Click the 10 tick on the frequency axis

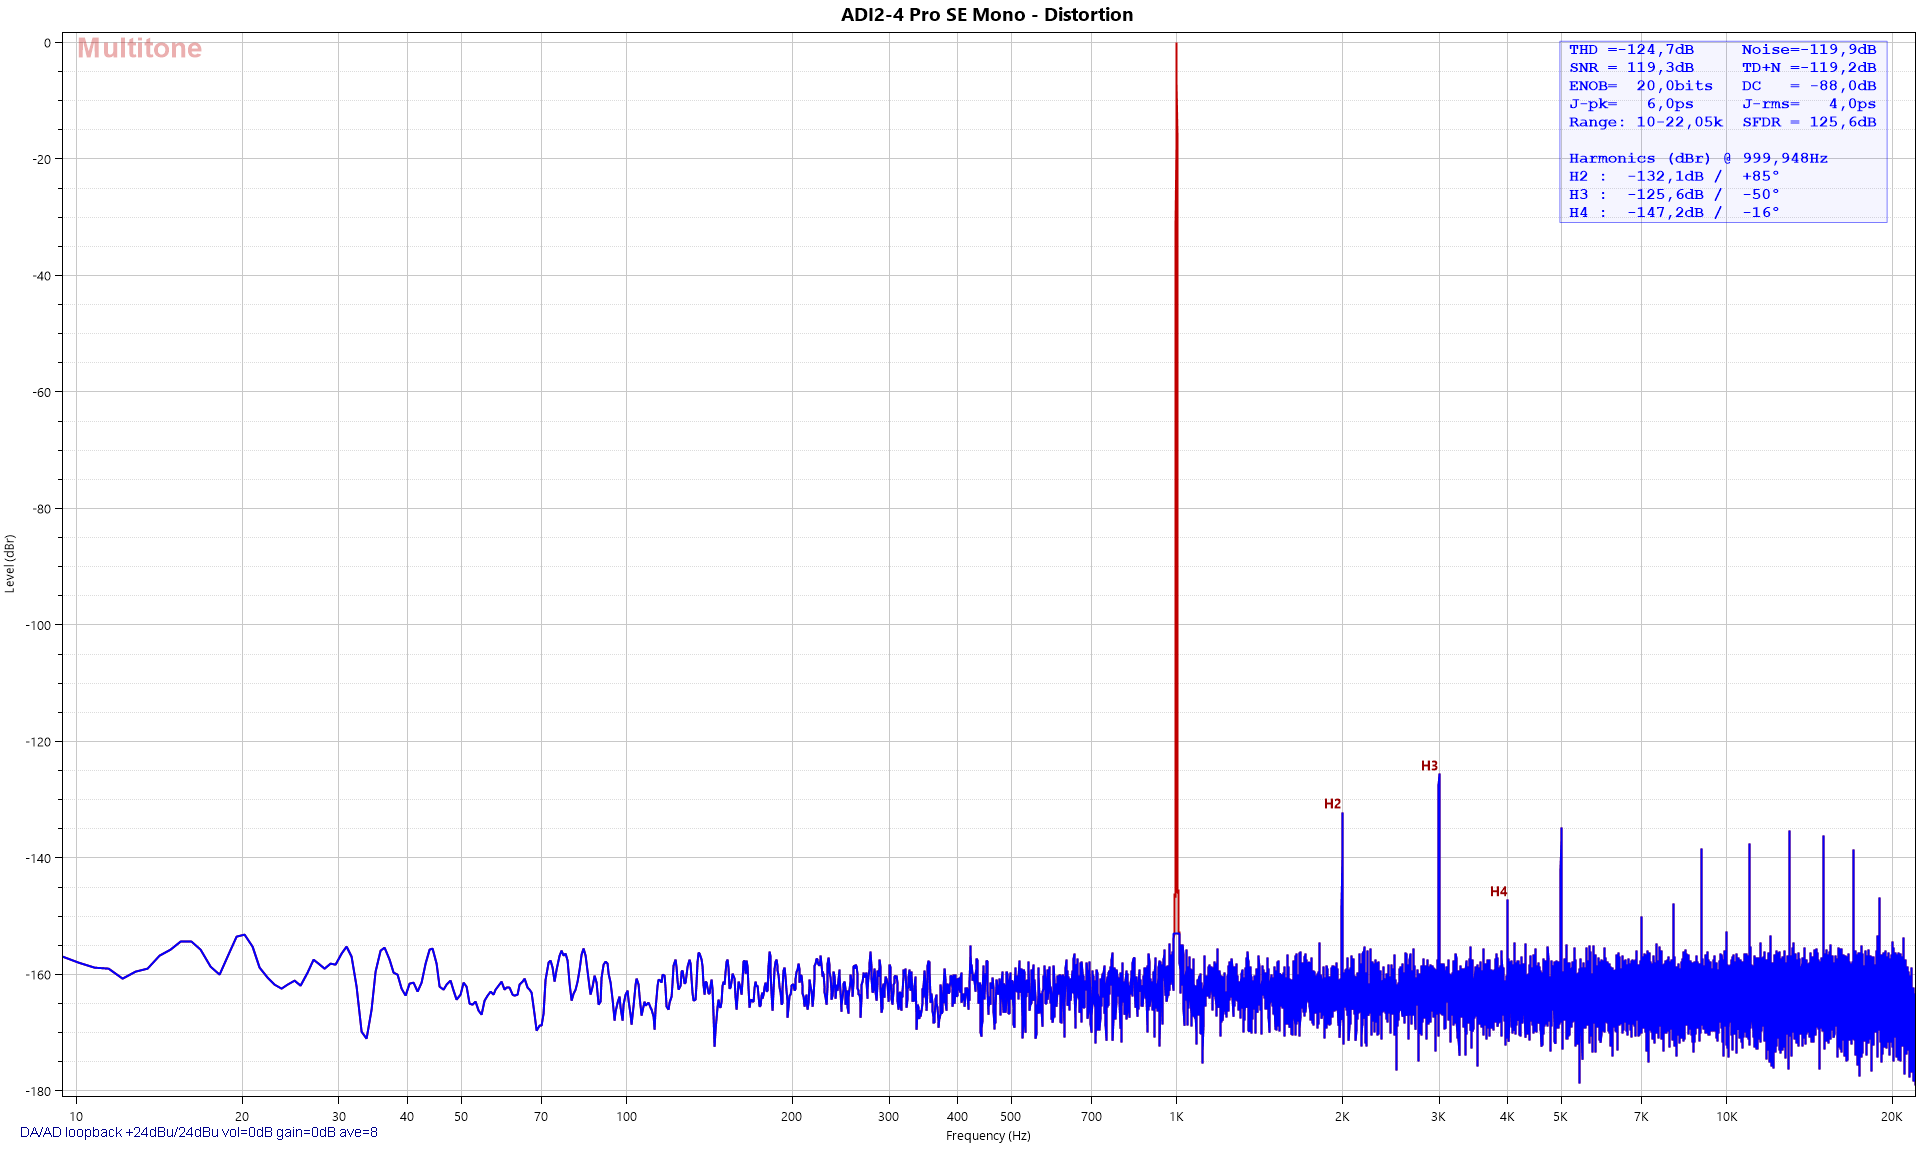[x=76, y=1117]
